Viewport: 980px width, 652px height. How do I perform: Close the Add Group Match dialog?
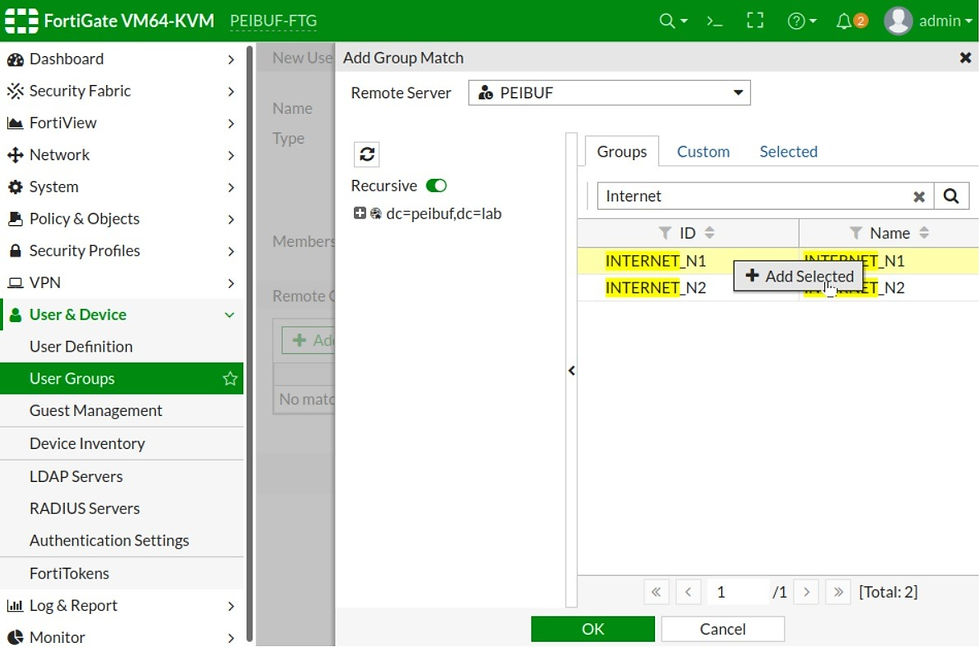click(x=966, y=58)
